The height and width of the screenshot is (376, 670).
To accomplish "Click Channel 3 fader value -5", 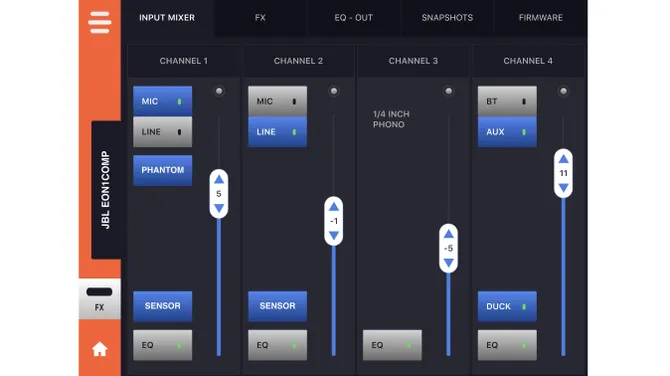I will click(x=448, y=248).
